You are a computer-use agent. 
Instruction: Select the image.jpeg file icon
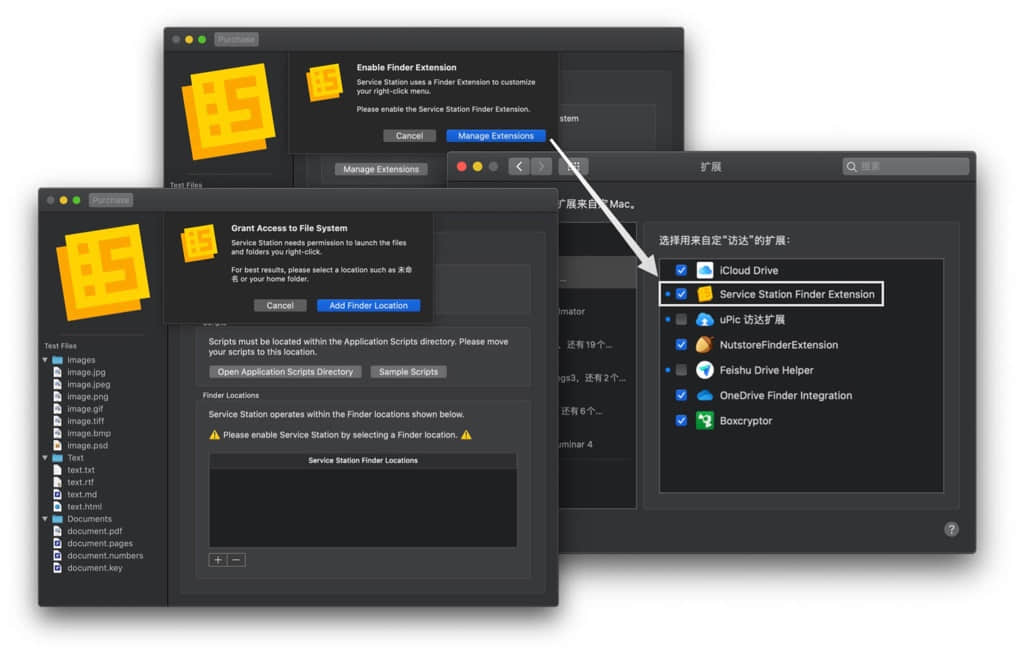pyautogui.click(x=57, y=385)
